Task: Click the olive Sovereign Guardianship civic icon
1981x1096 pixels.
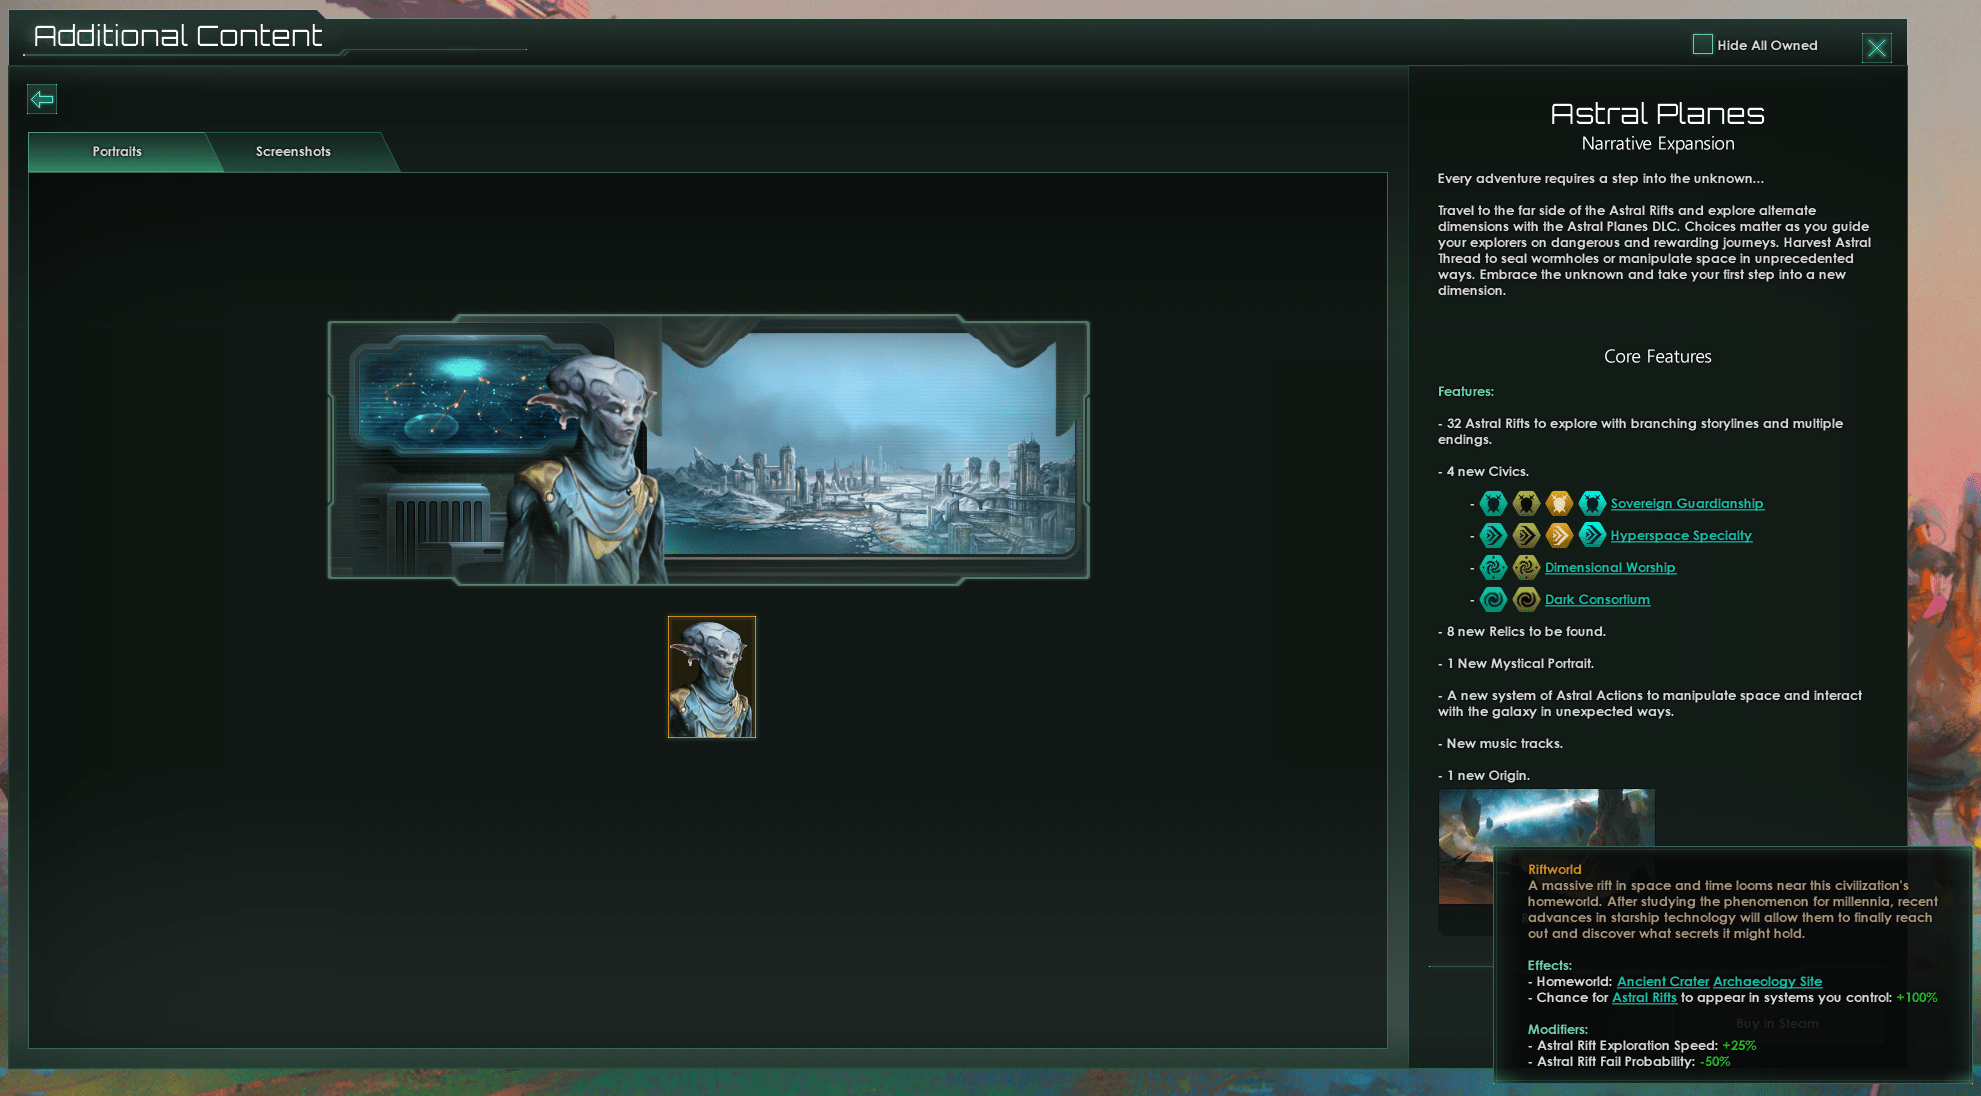Action: 1526,503
